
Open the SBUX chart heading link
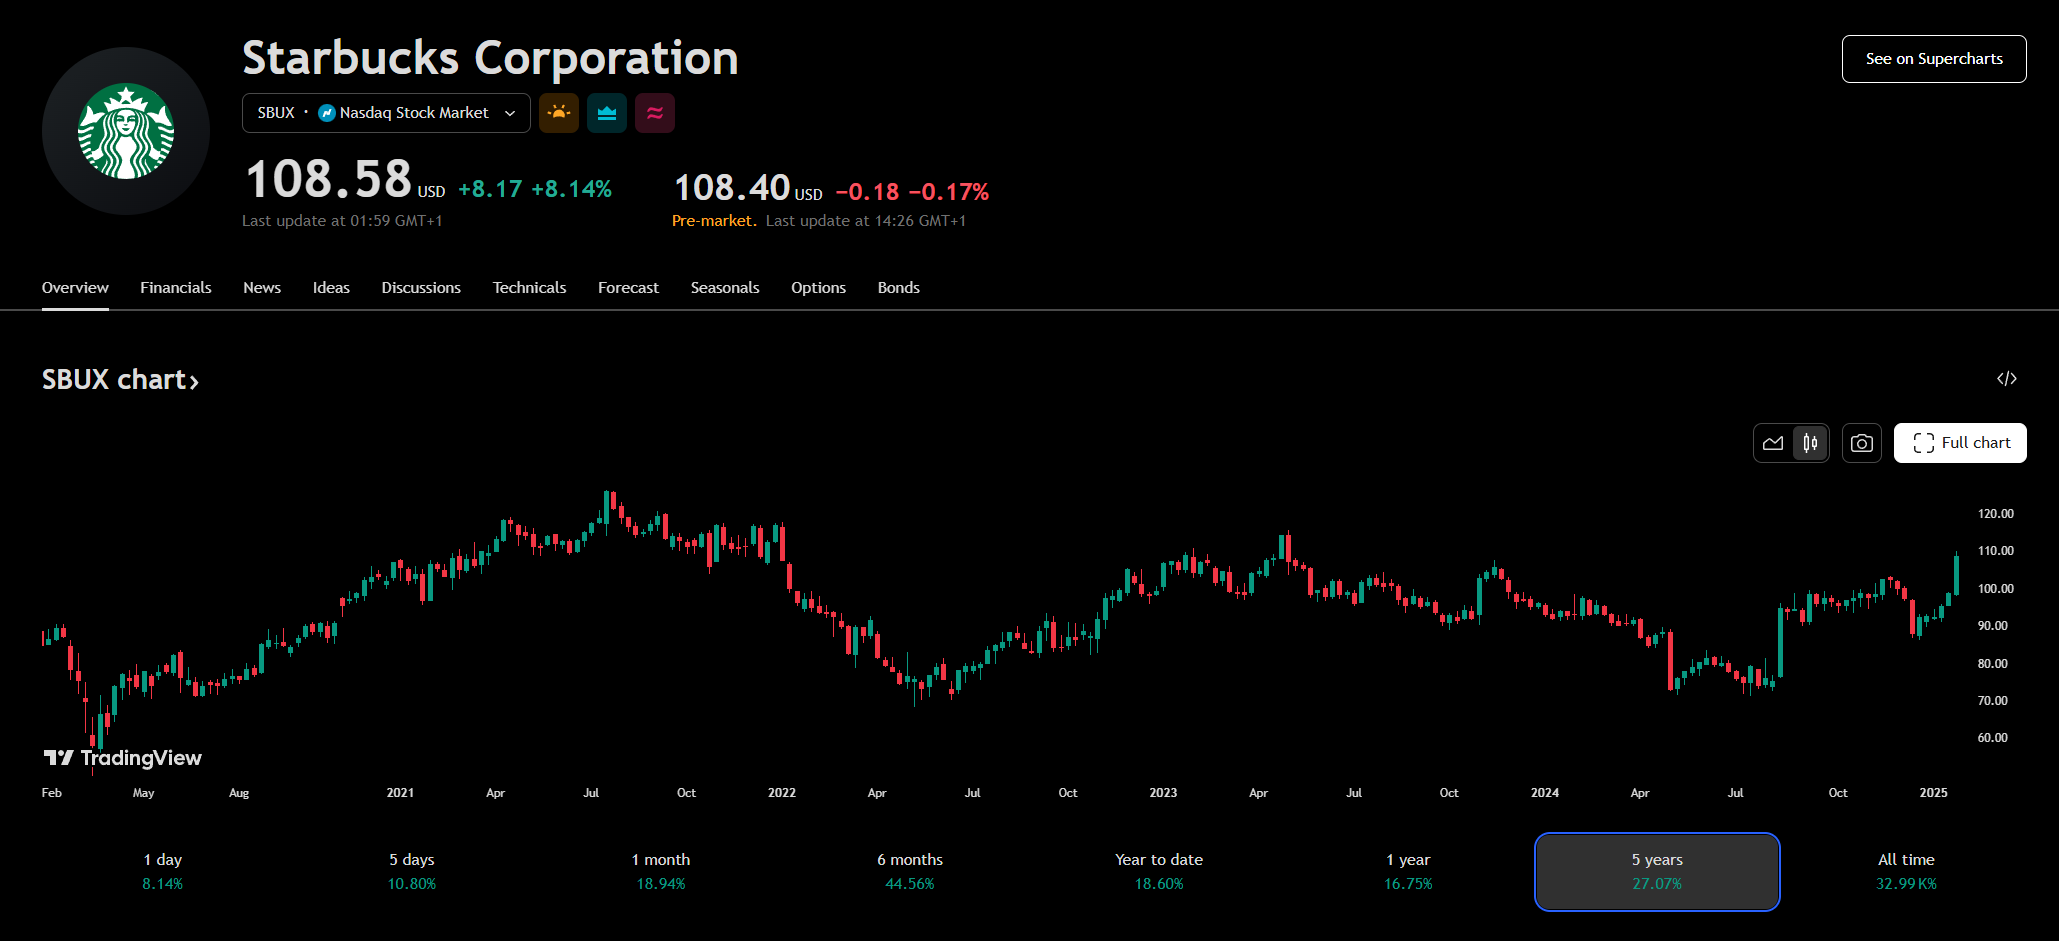click(x=120, y=380)
